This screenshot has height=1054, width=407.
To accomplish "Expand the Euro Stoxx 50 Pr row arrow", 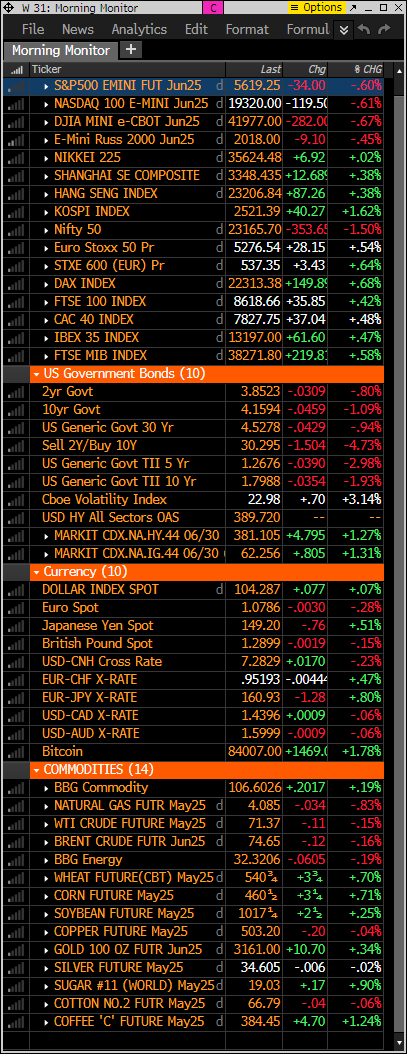I will point(46,247).
